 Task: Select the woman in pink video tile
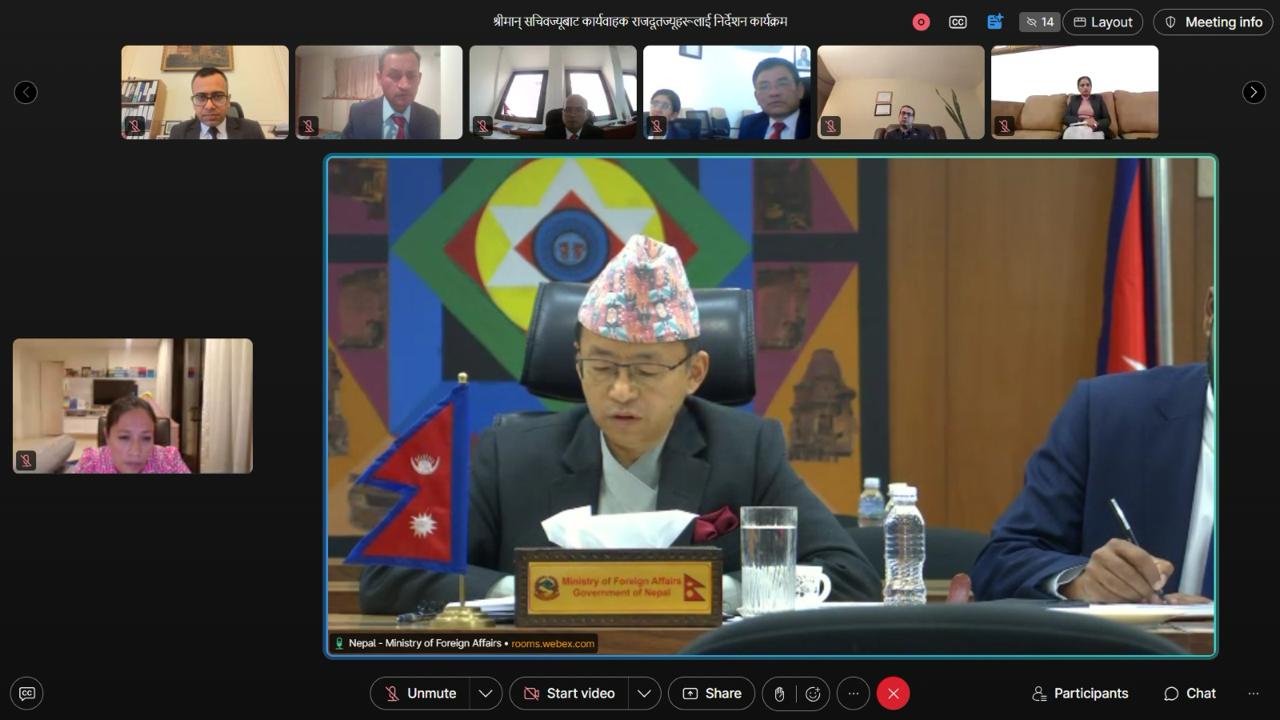coord(133,405)
